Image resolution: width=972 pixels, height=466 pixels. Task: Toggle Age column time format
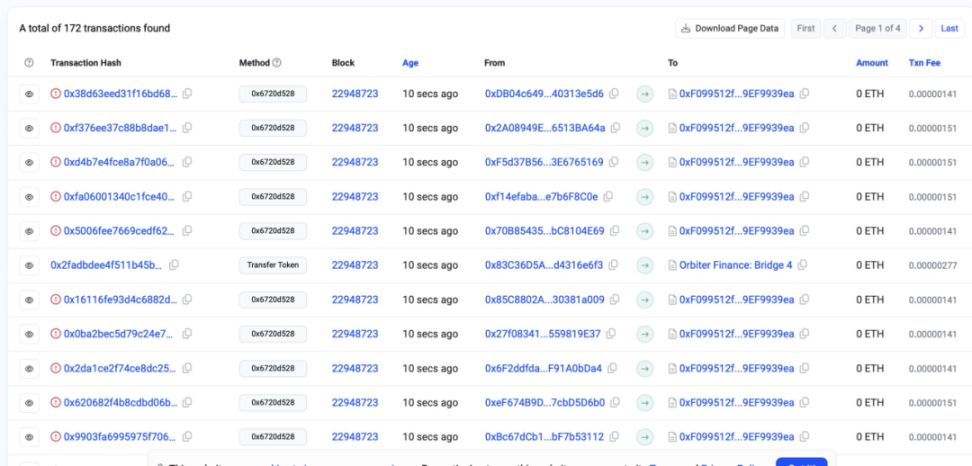coord(410,63)
